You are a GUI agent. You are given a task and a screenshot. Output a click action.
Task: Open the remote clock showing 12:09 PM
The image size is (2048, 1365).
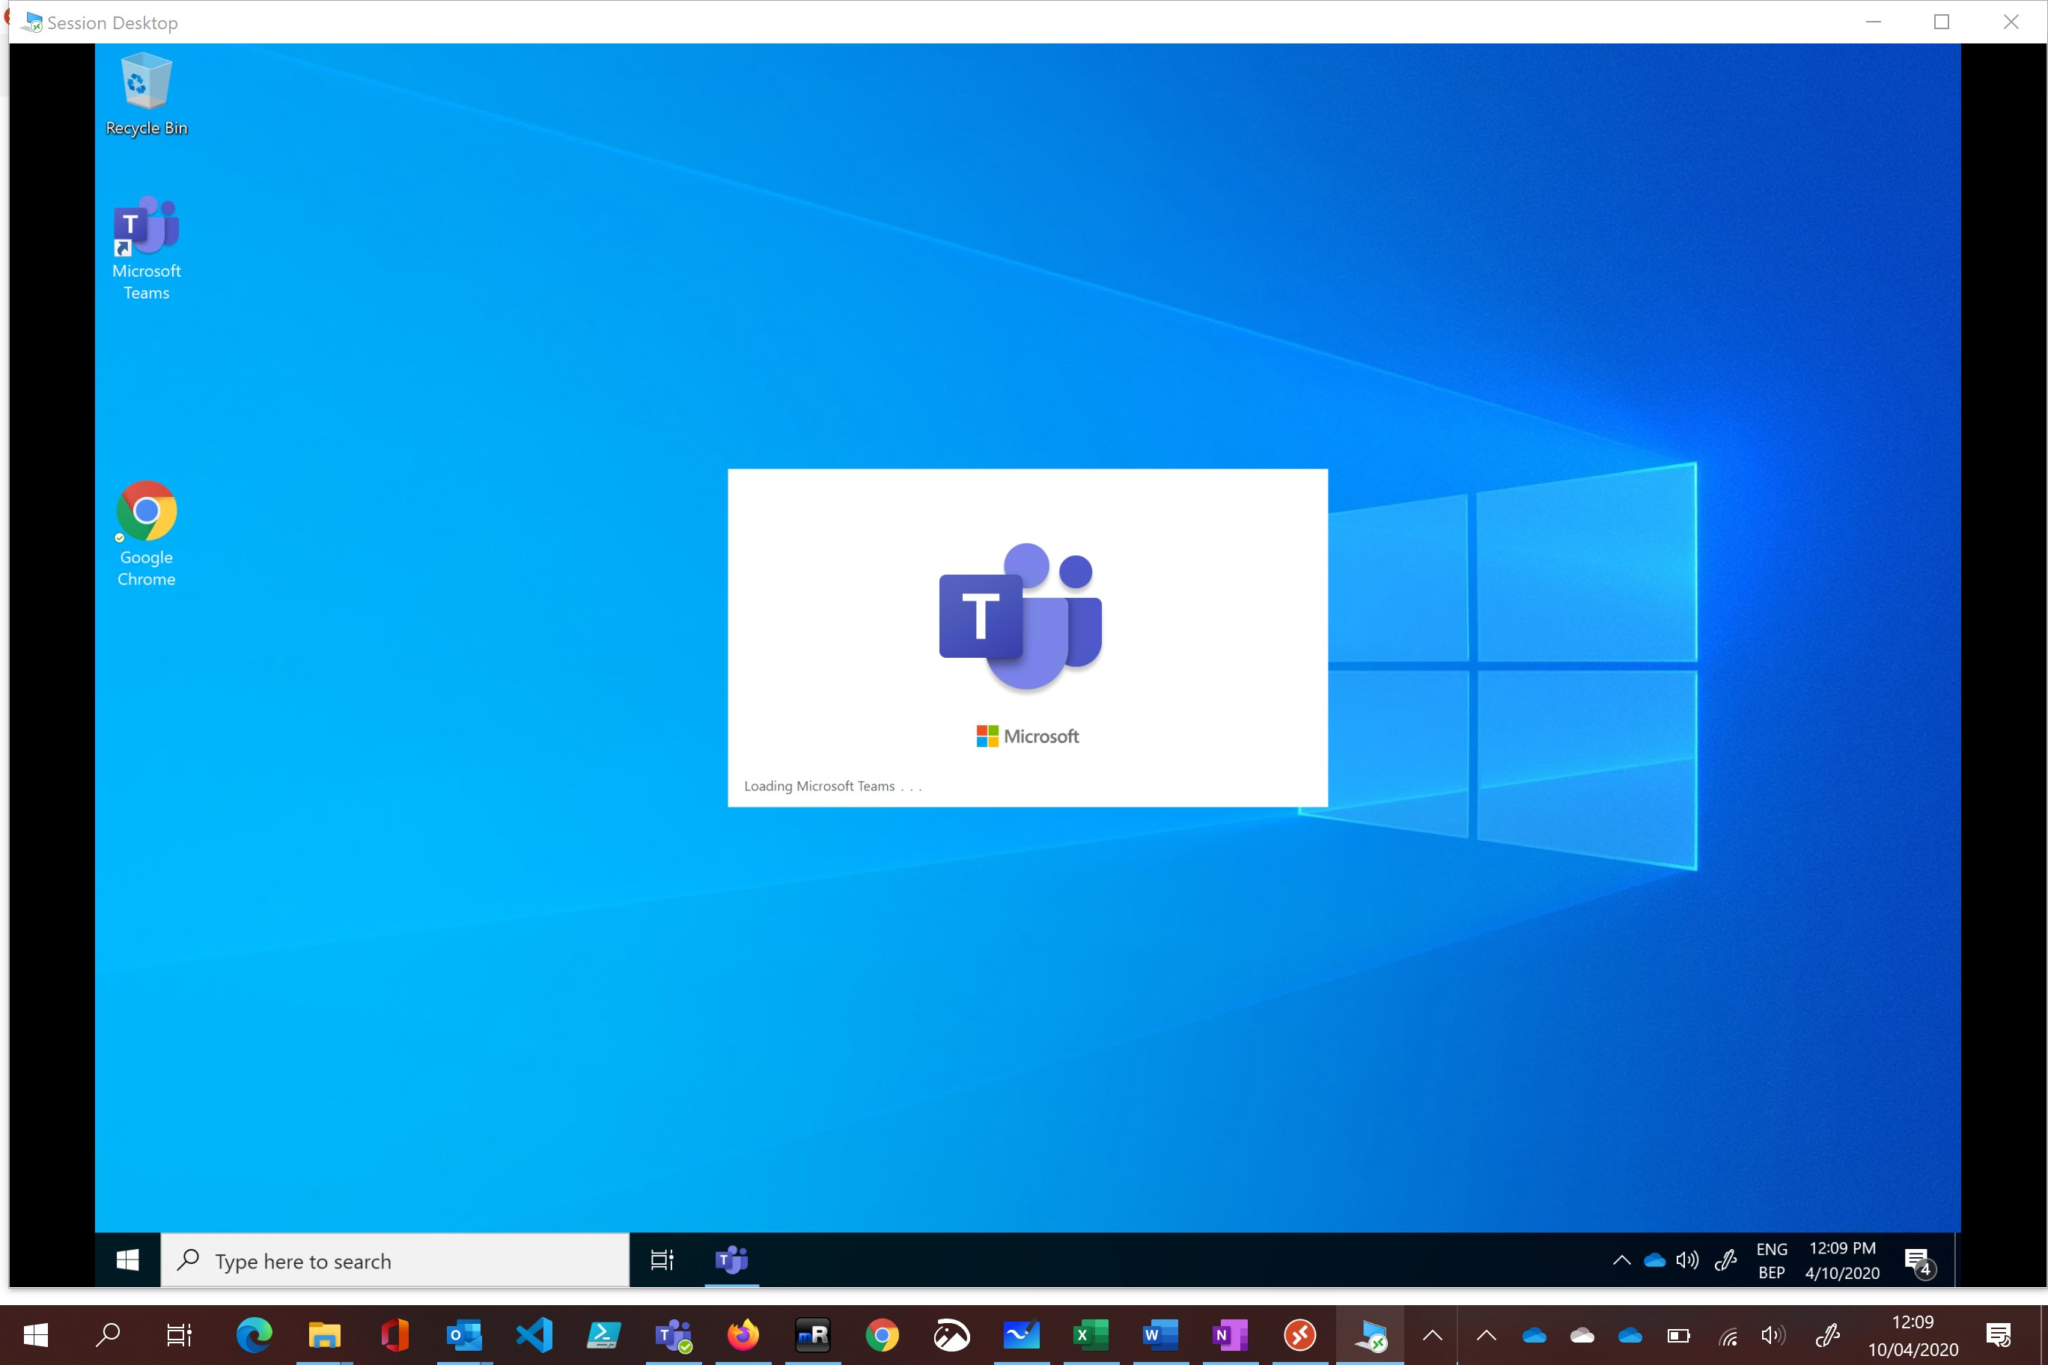pyautogui.click(x=1842, y=1260)
